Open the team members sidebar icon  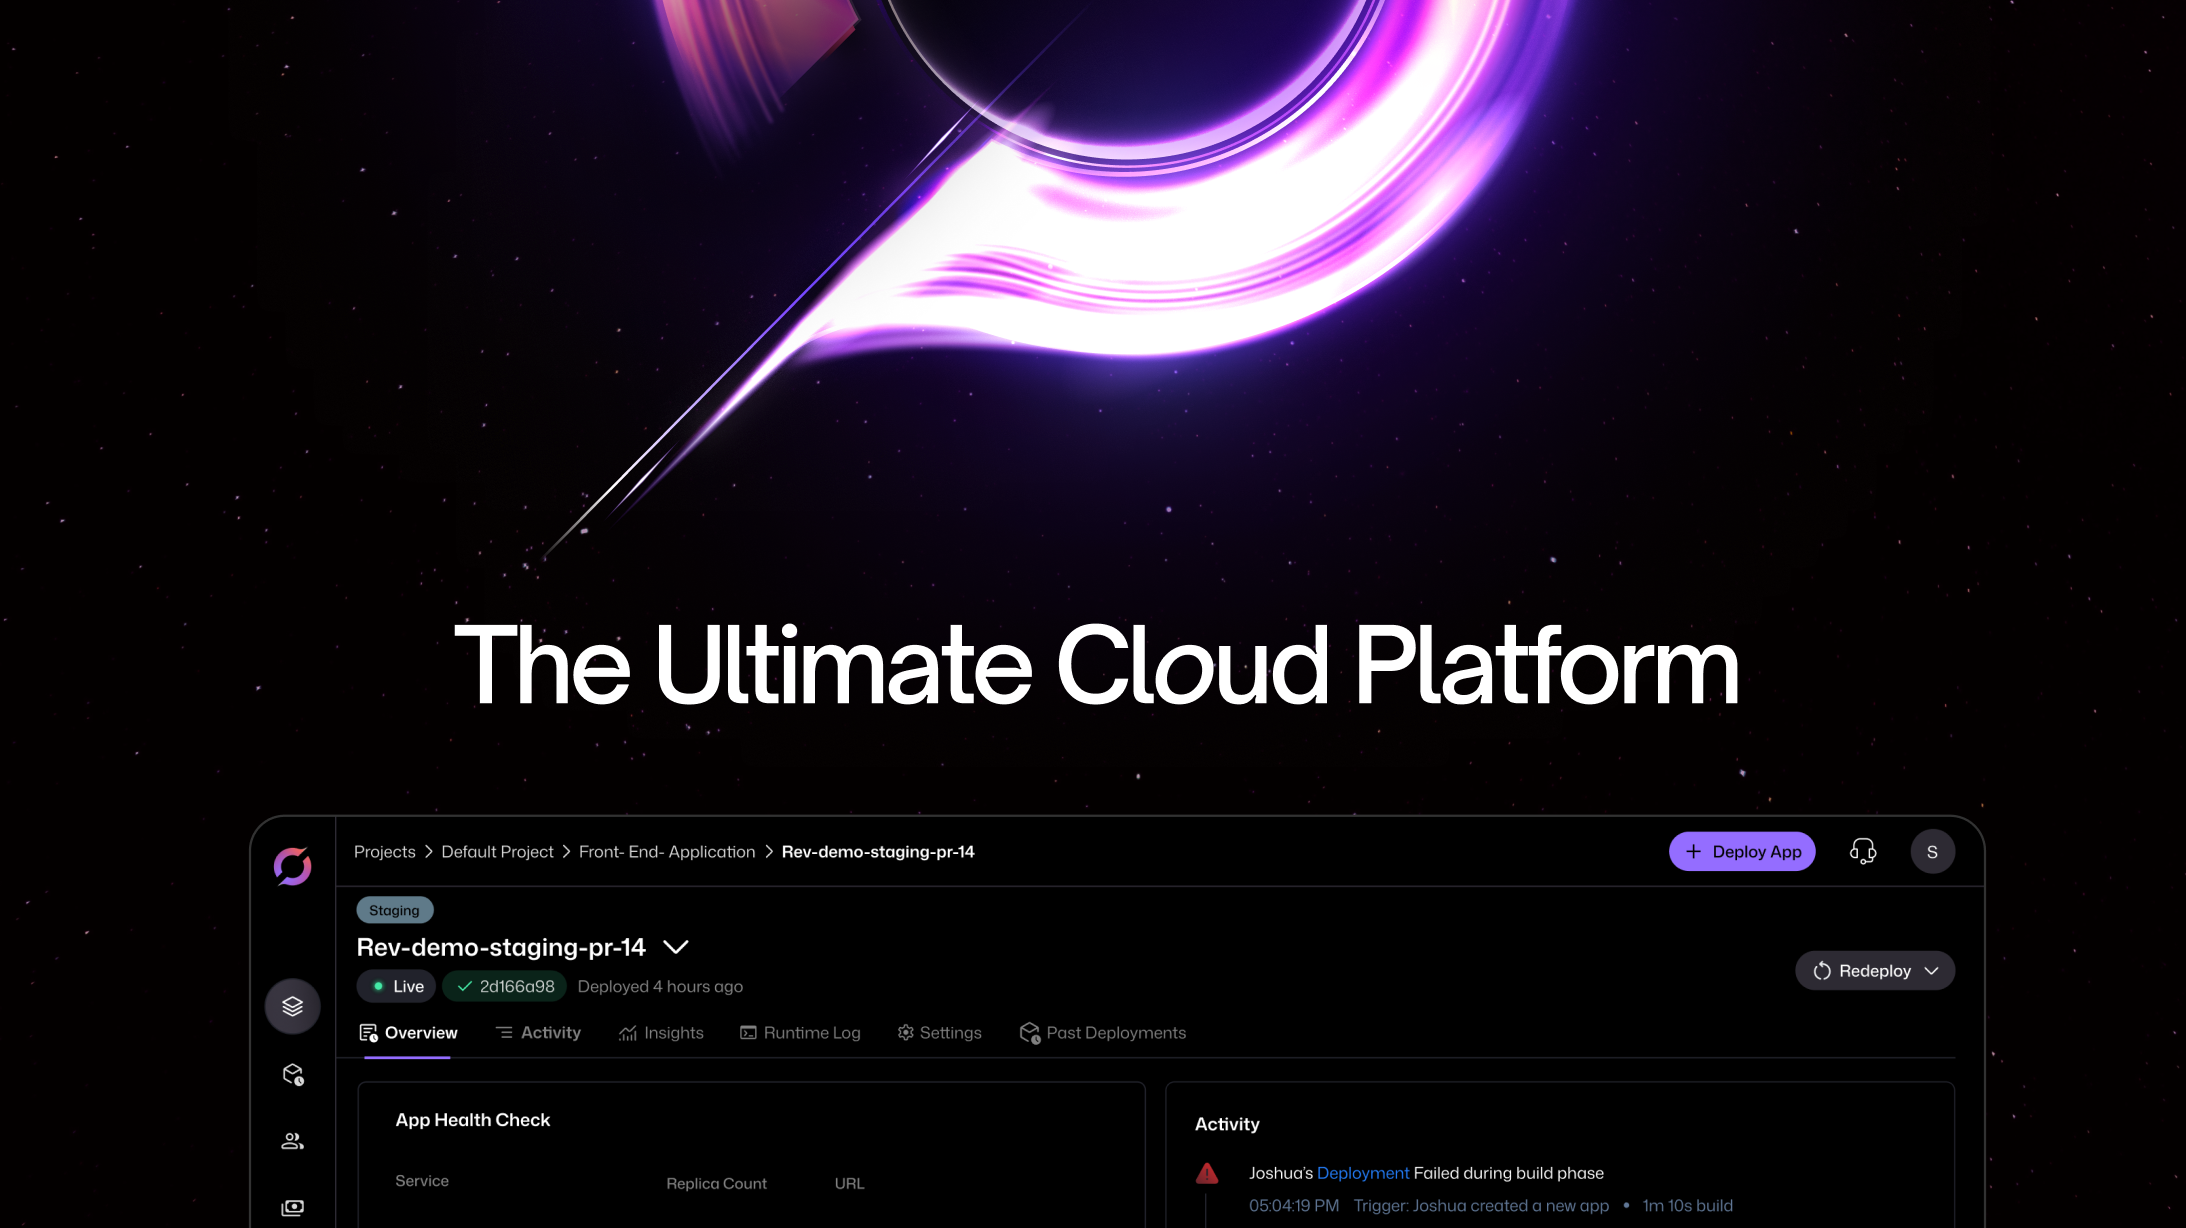292,1141
